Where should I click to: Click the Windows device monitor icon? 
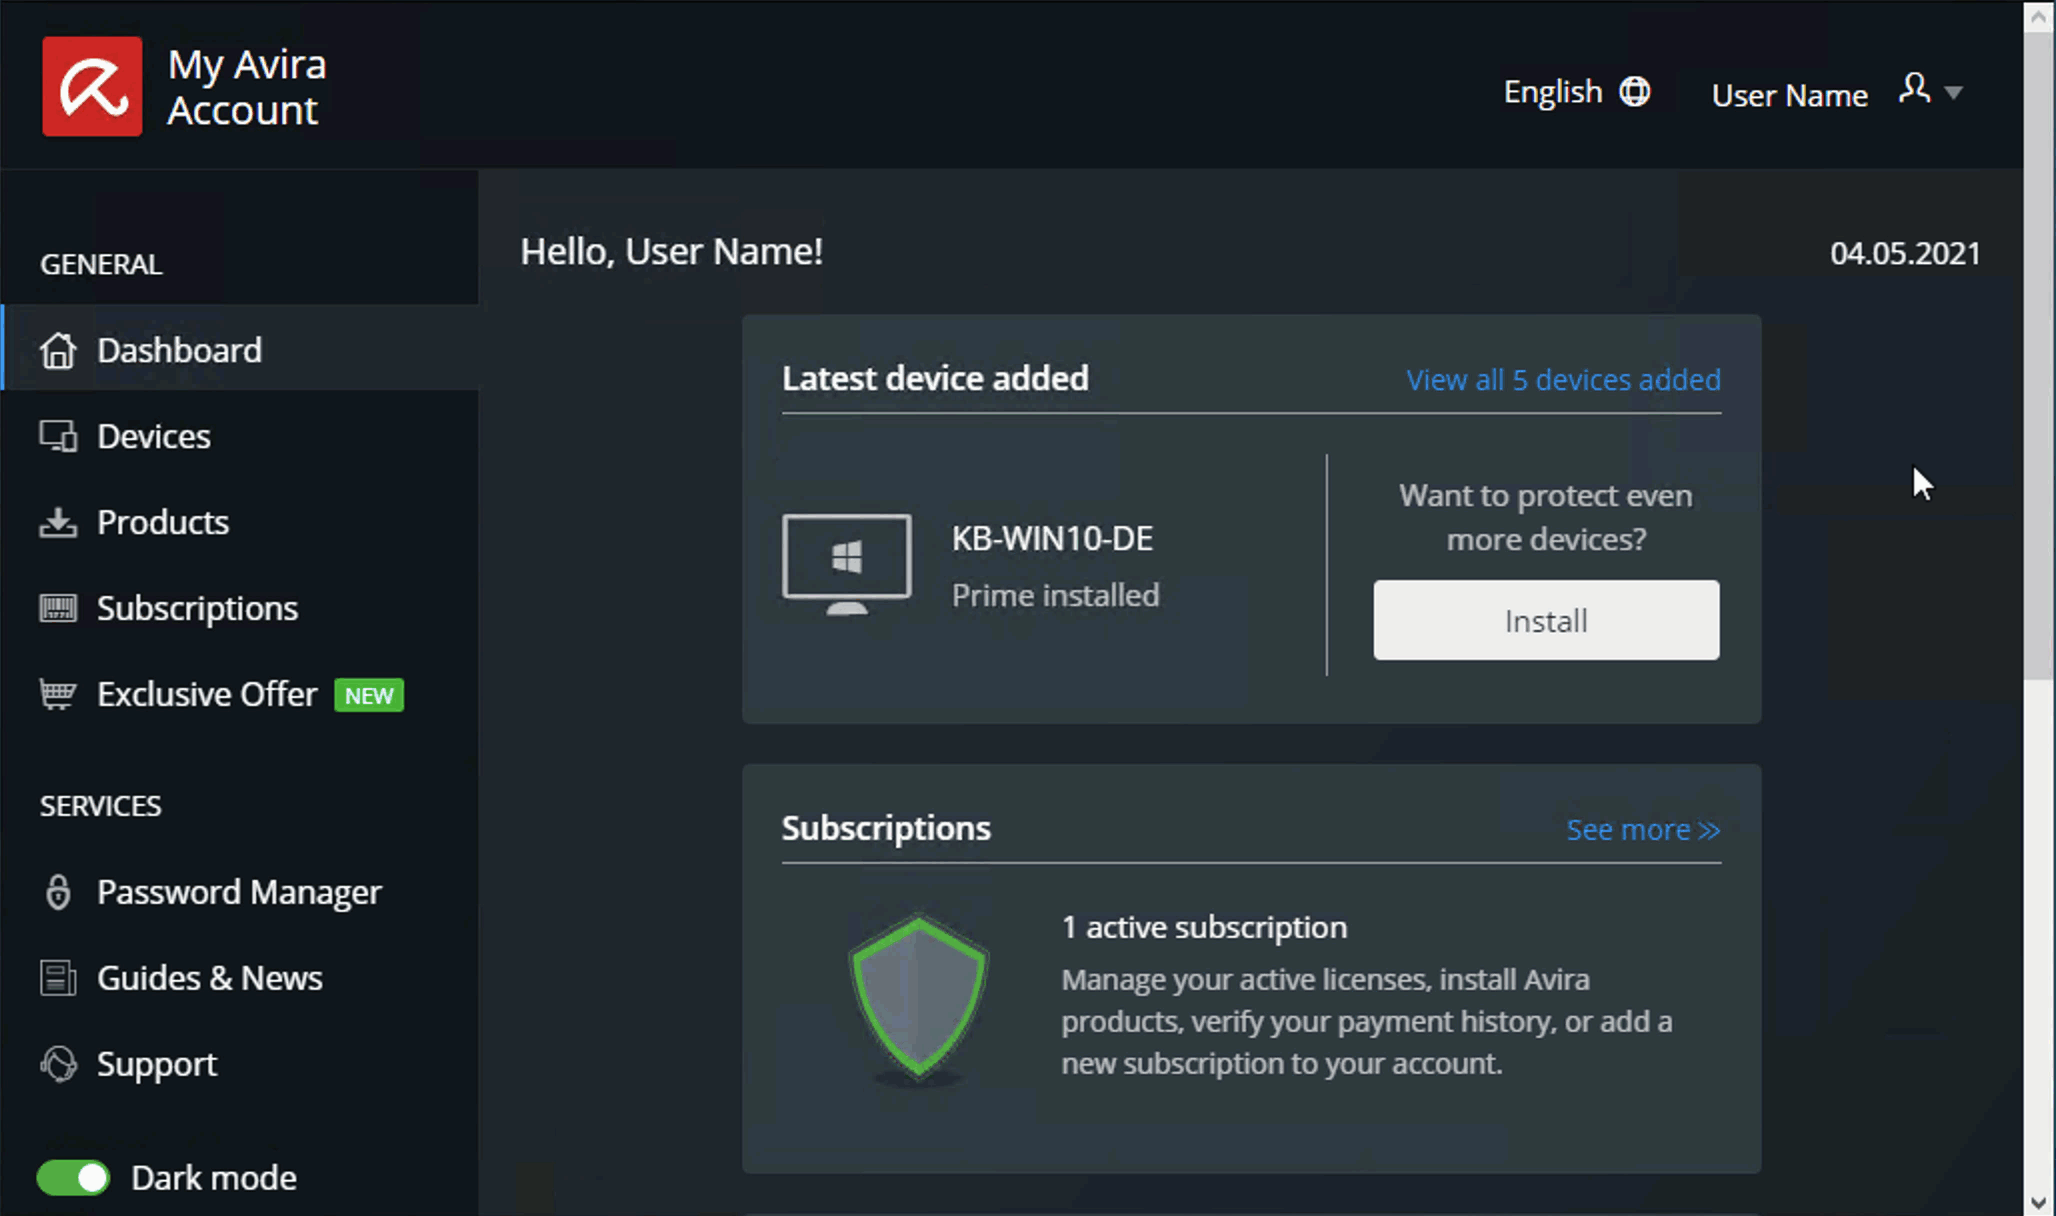coord(846,565)
